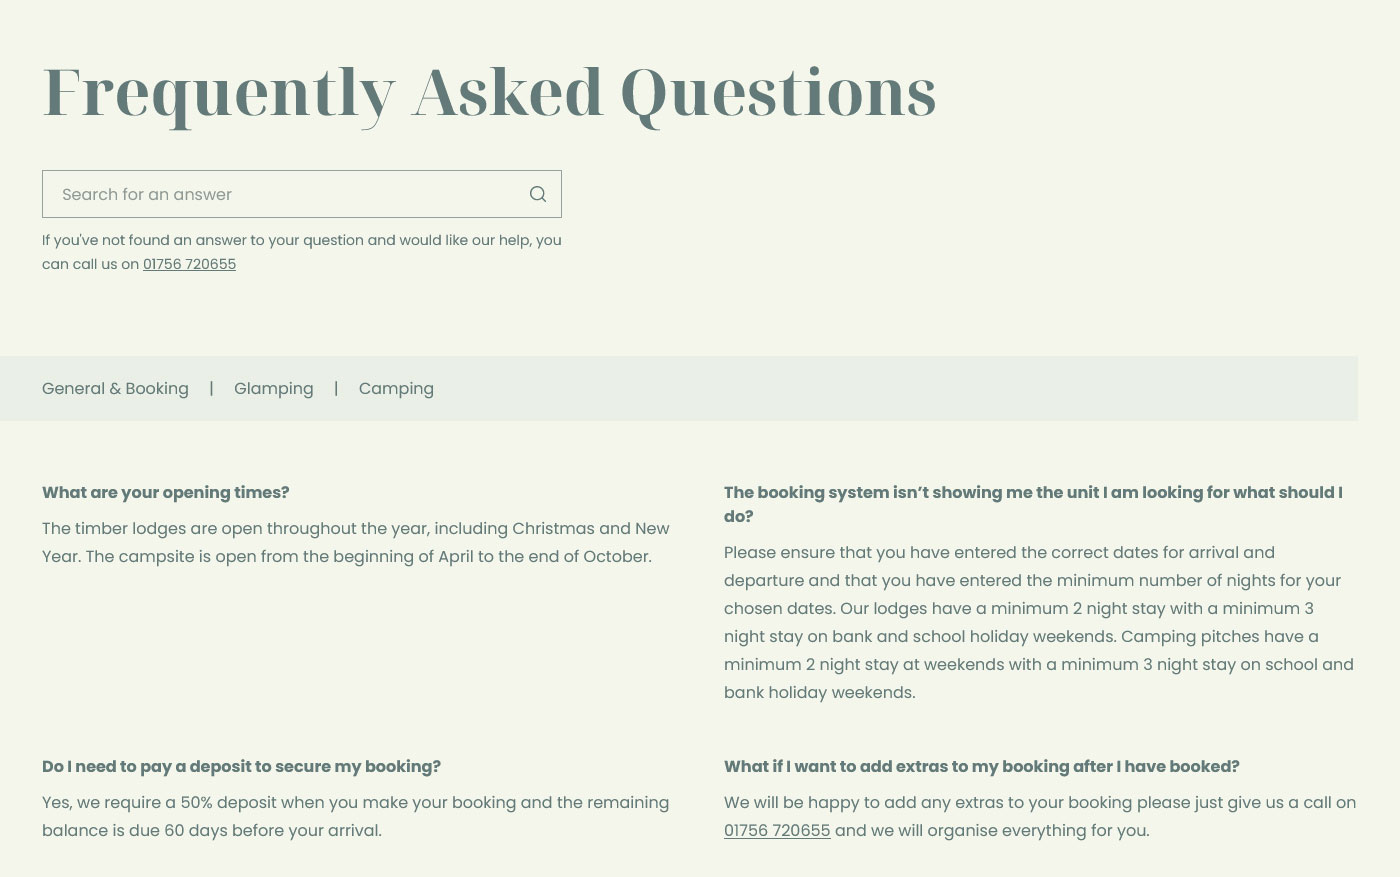Click the extras answer paragraph text
This screenshot has width=1400, height=877.
[x=1040, y=816]
